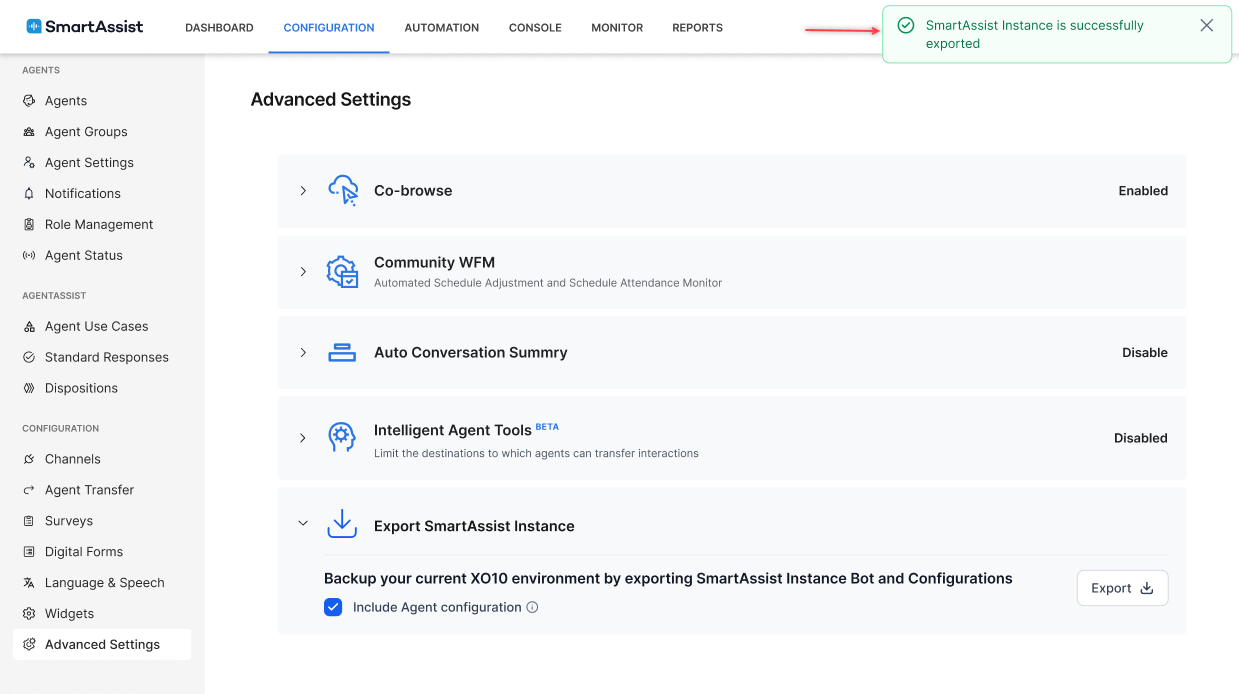Click the SmartAssist logo icon
This screenshot has width=1239, height=694.
click(x=34, y=27)
